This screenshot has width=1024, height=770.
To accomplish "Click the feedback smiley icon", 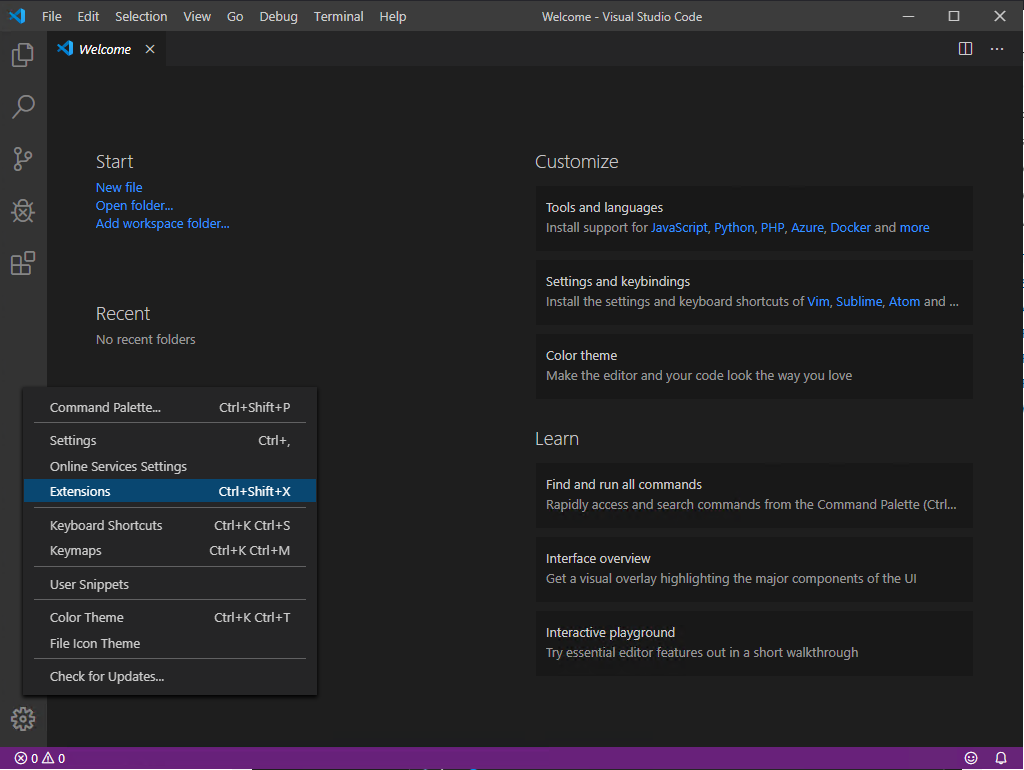I will click(970, 758).
